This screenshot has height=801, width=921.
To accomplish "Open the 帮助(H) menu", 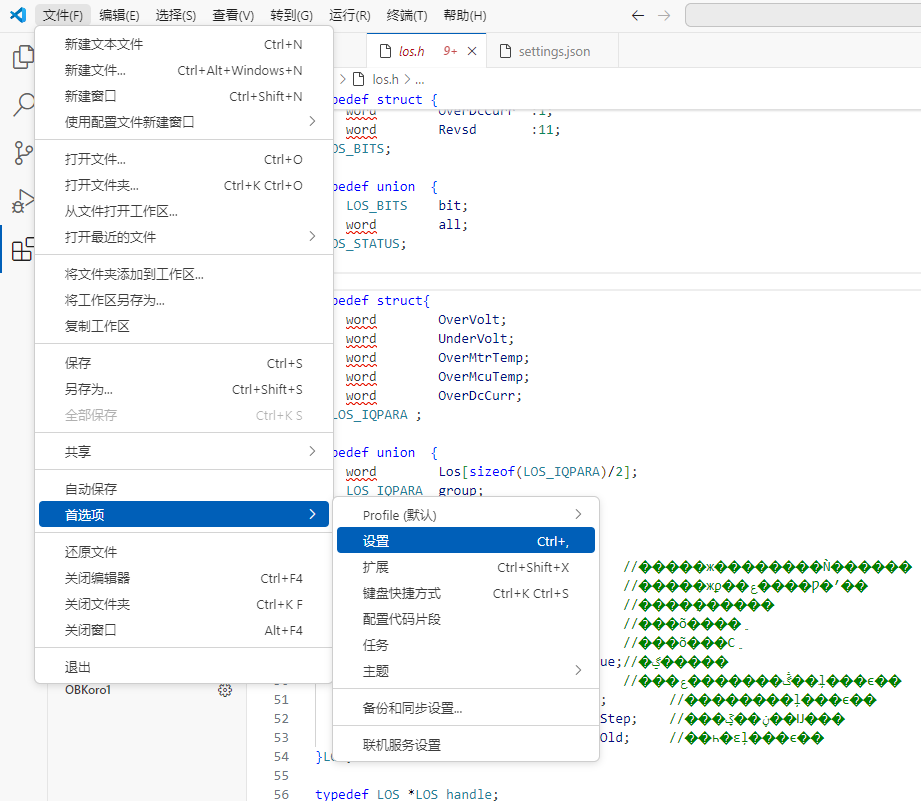I will click(465, 15).
